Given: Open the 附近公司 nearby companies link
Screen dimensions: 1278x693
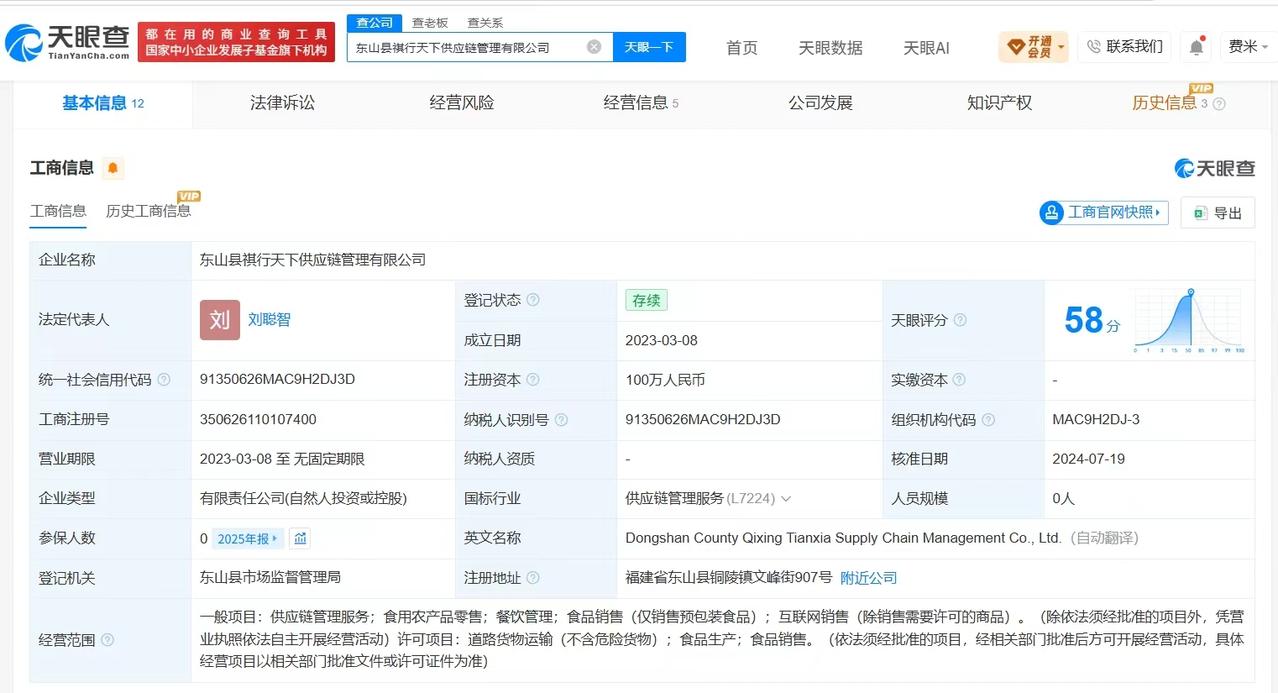Looking at the screenshot, I should [x=868, y=578].
